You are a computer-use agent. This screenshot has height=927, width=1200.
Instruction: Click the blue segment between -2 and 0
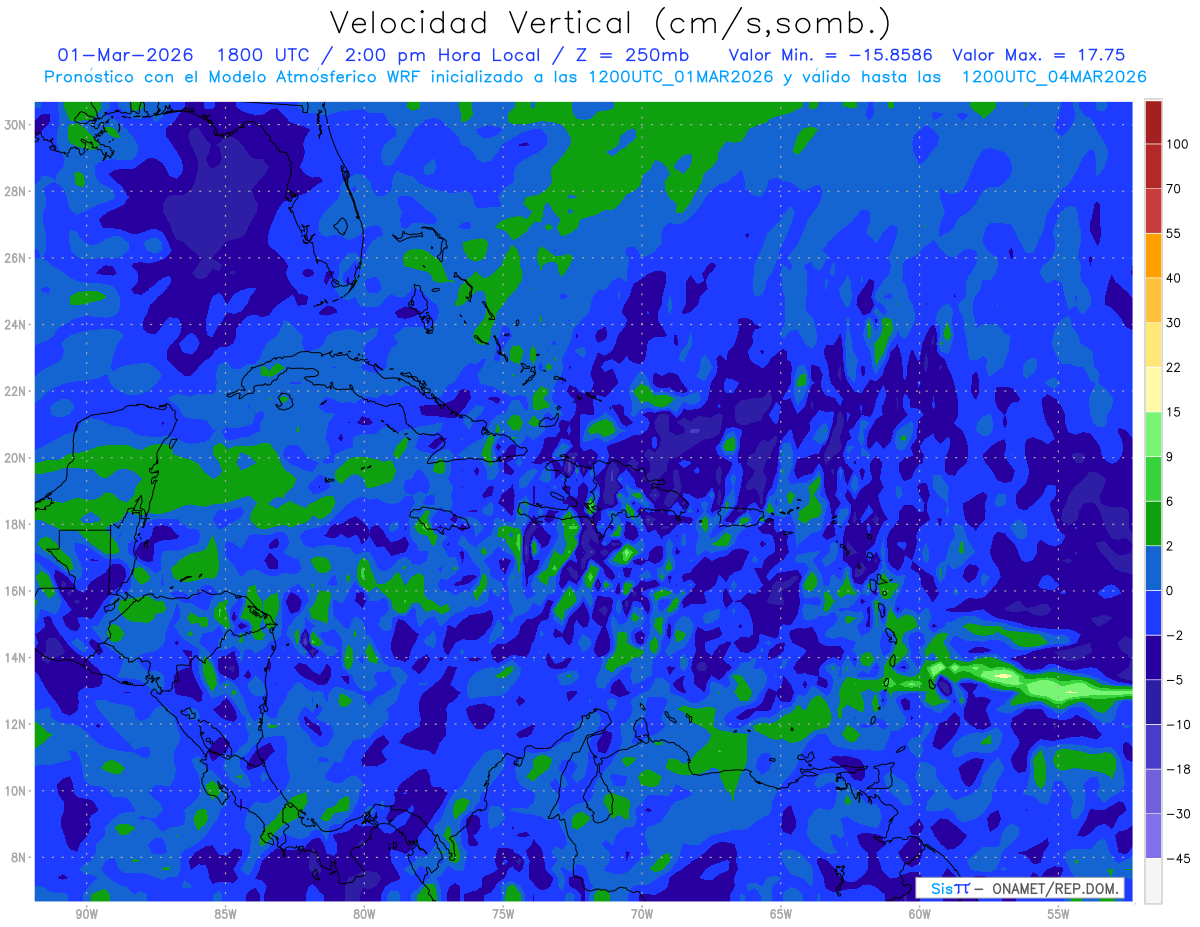[1153, 613]
